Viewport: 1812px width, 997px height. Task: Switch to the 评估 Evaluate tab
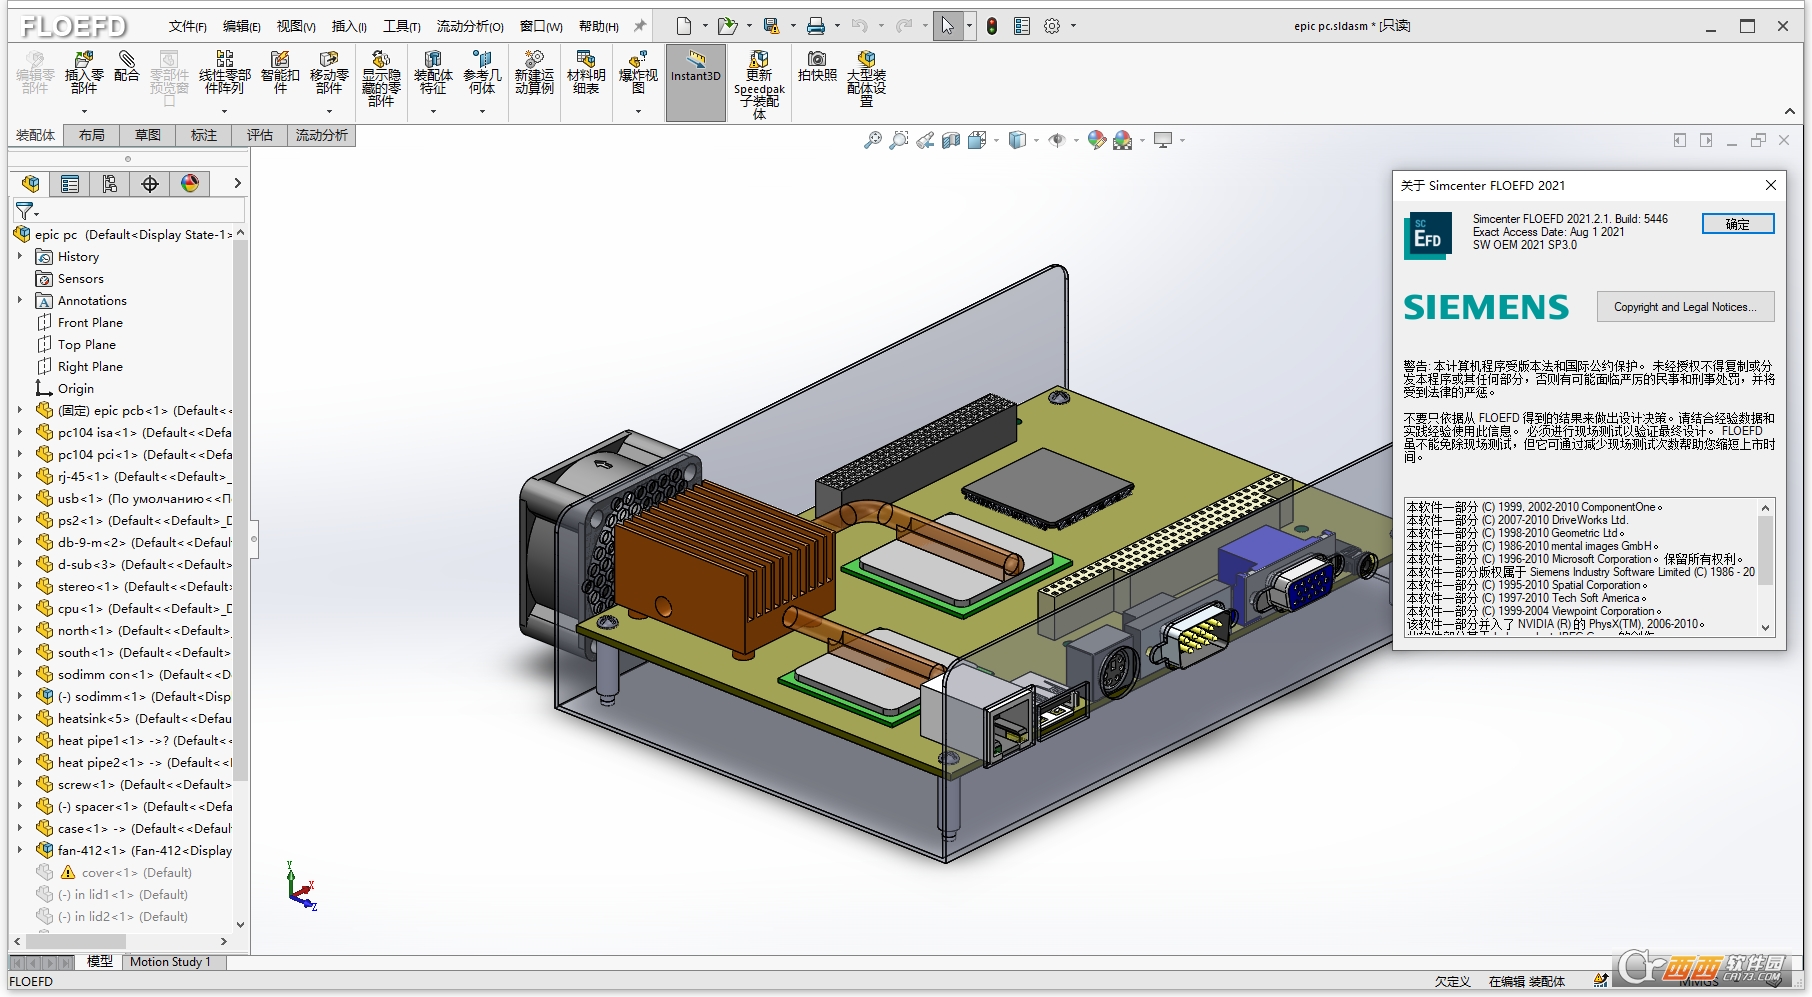(260, 135)
